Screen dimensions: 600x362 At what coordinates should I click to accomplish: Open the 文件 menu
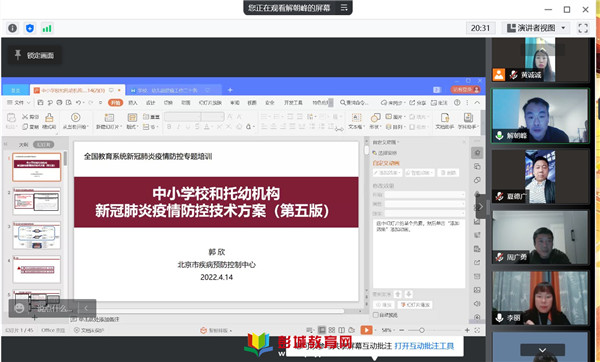click(x=19, y=103)
